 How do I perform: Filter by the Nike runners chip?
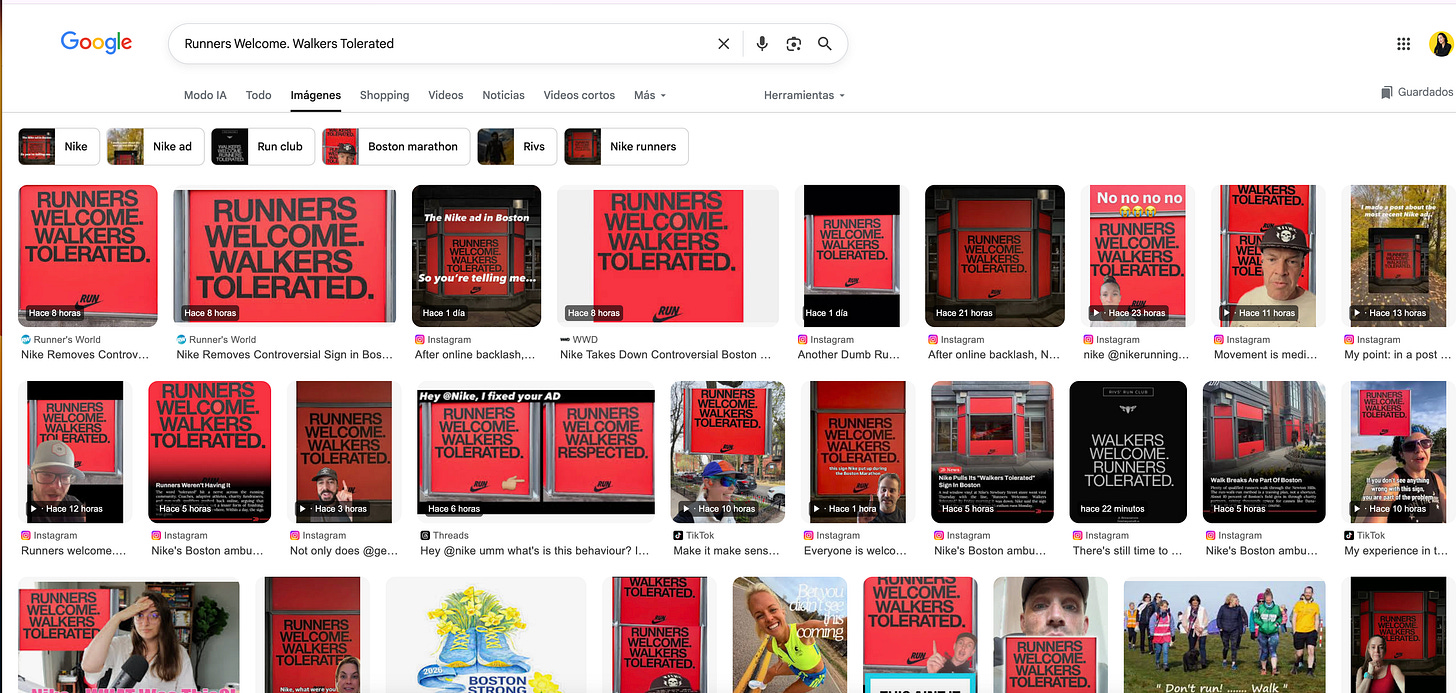click(x=626, y=146)
